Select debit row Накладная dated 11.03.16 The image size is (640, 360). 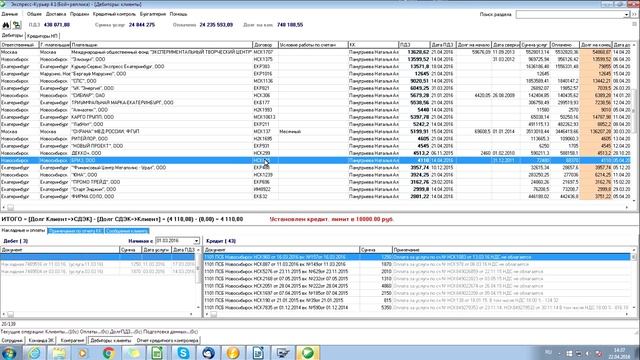point(98,264)
